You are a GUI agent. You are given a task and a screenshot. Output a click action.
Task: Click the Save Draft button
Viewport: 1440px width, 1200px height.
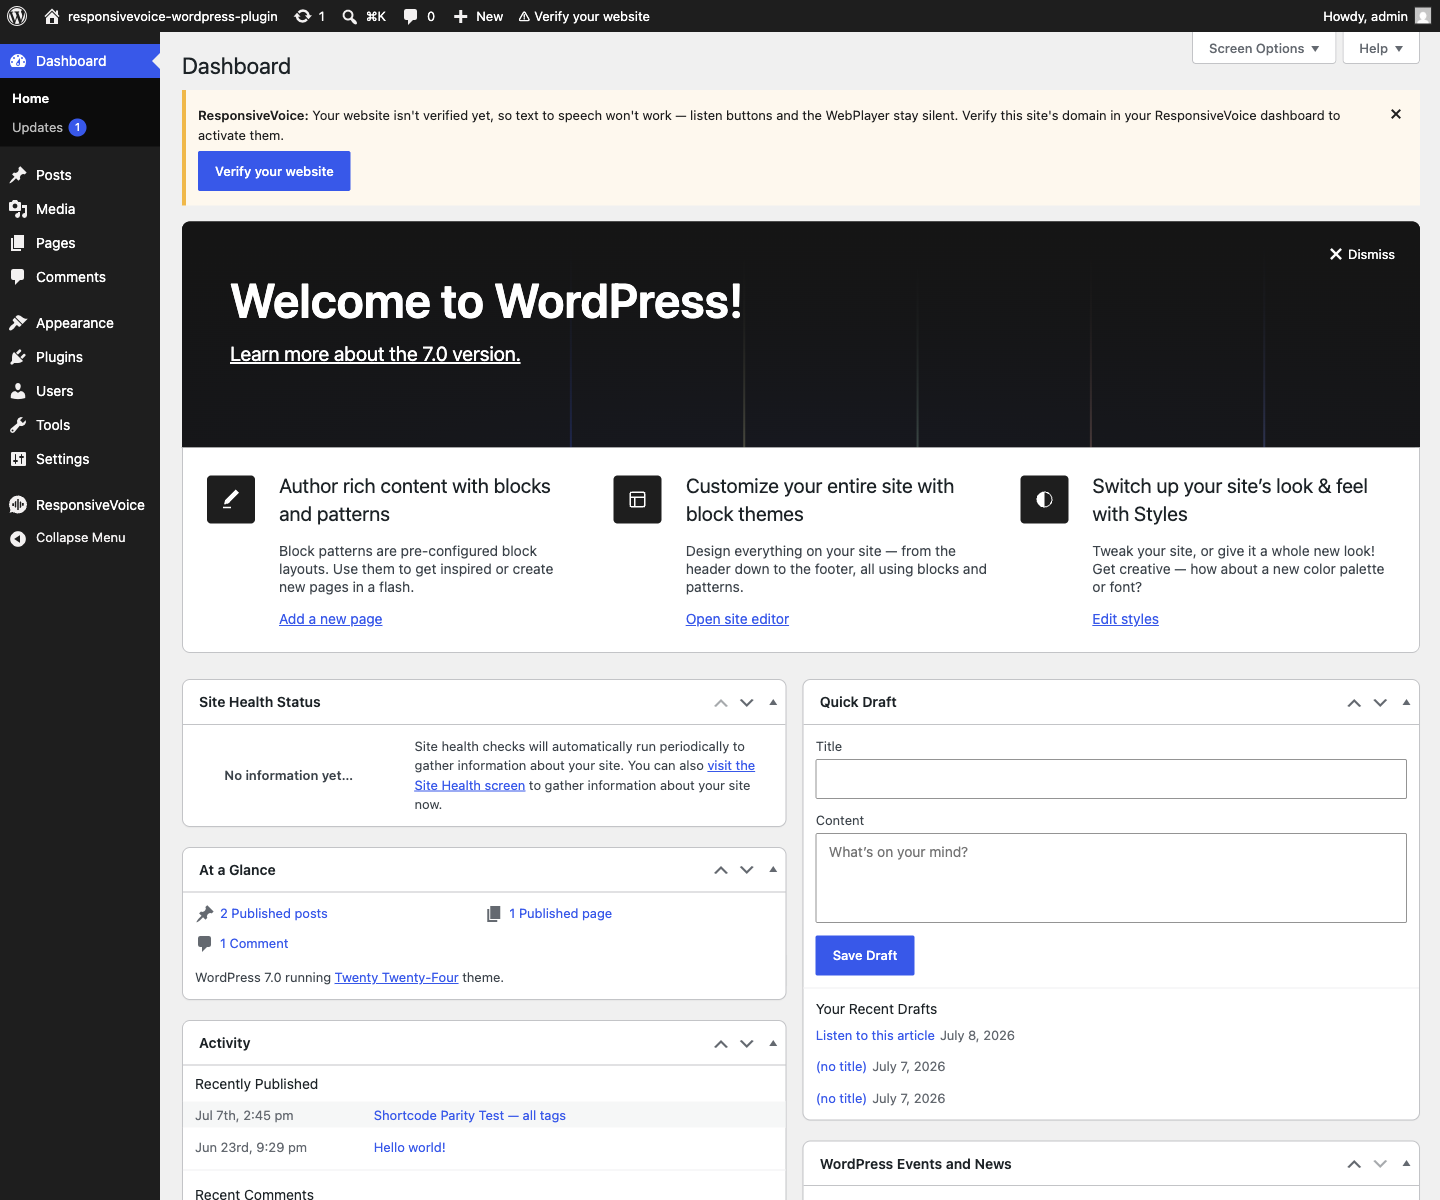point(865,955)
